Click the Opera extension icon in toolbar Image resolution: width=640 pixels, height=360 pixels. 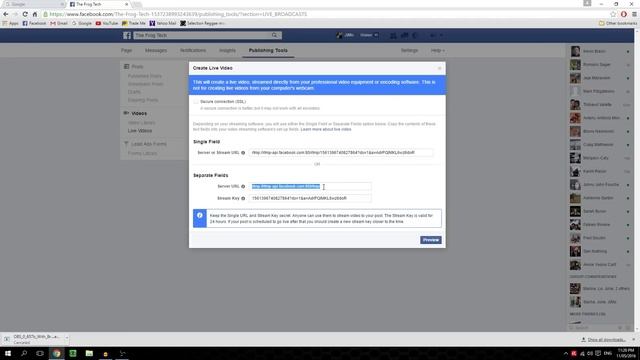[624, 14]
